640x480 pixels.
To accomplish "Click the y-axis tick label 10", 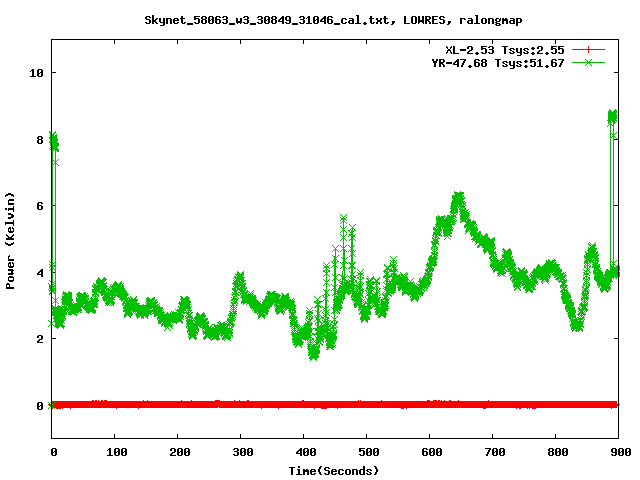I will (36, 73).
